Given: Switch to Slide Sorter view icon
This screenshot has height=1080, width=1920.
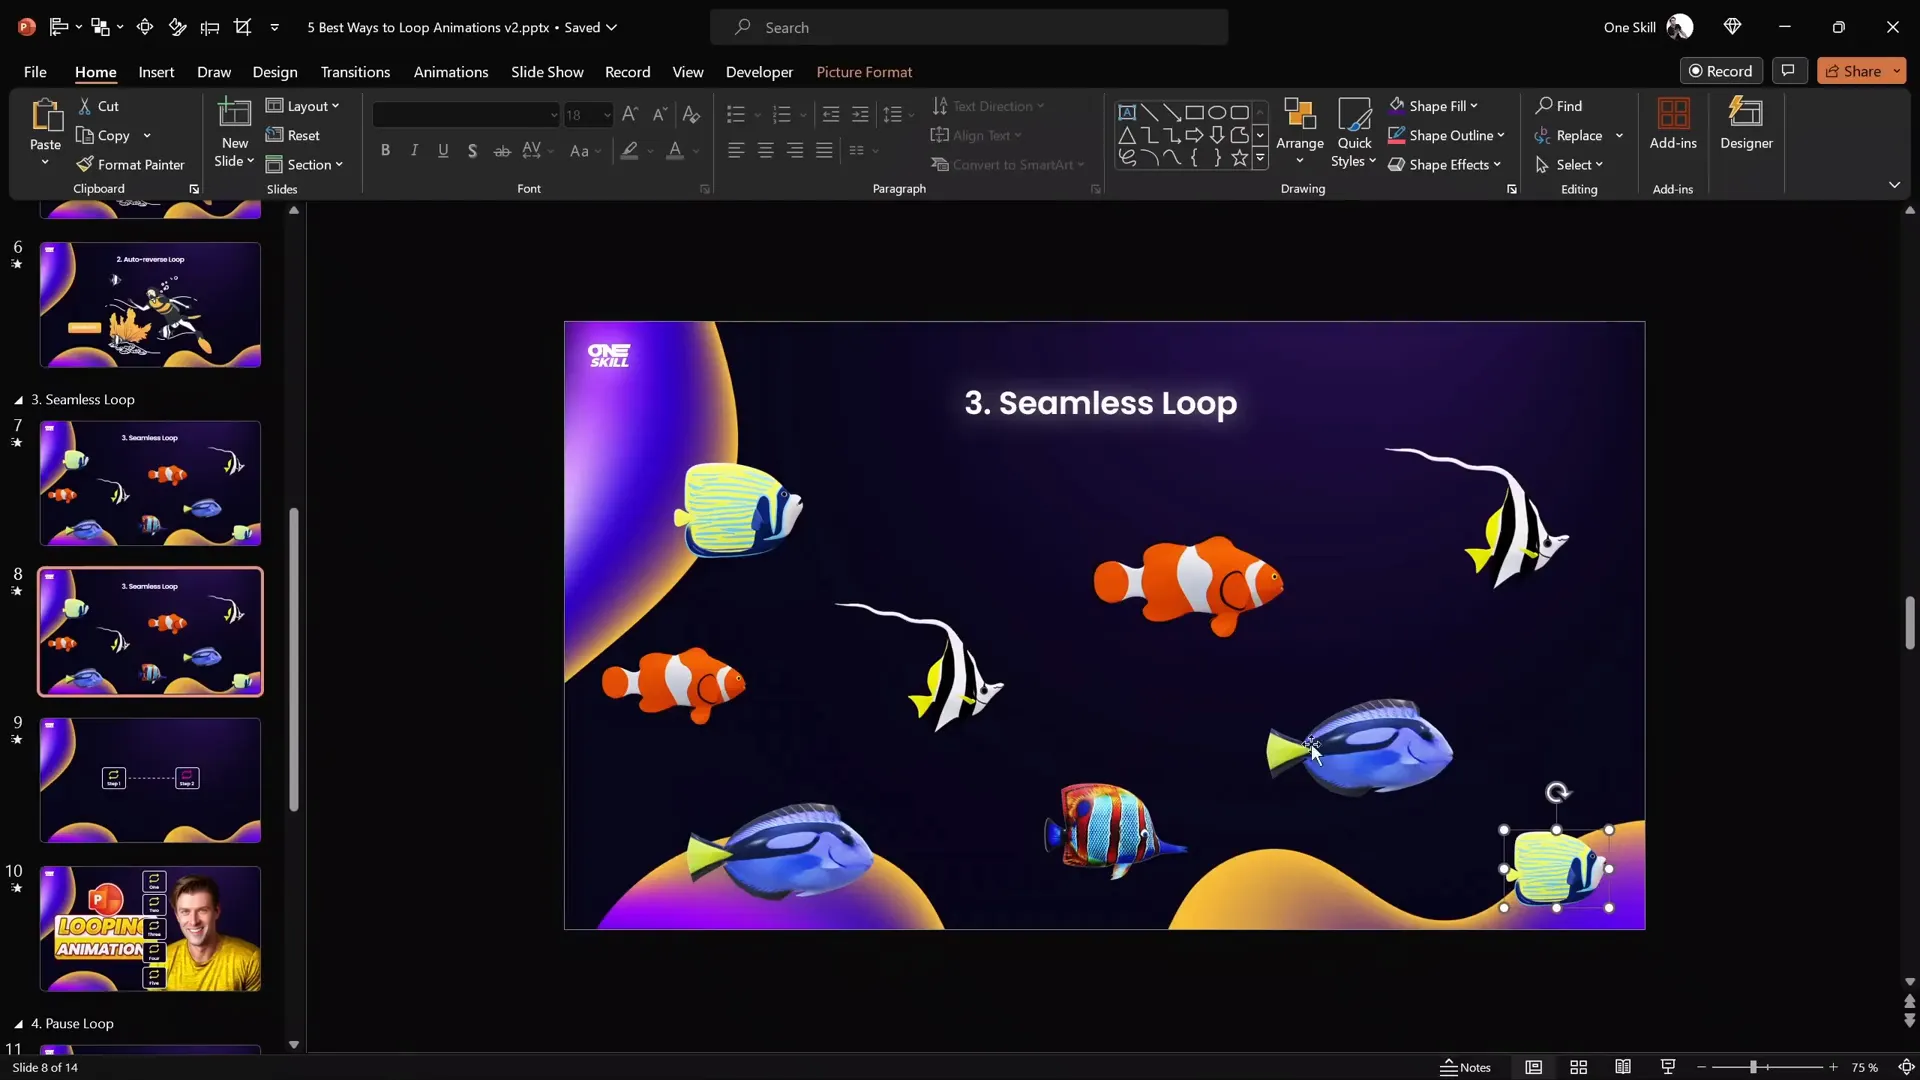Looking at the screenshot, I should pyautogui.click(x=1579, y=1067).
